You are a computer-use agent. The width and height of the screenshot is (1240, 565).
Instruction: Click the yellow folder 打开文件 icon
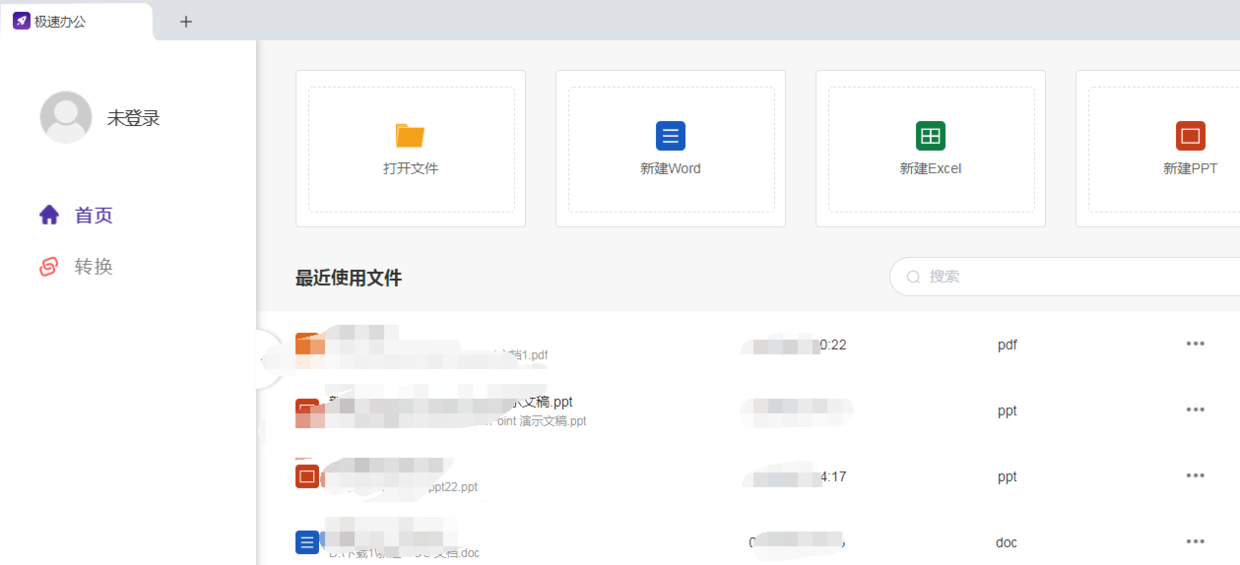tap(410, 135)
